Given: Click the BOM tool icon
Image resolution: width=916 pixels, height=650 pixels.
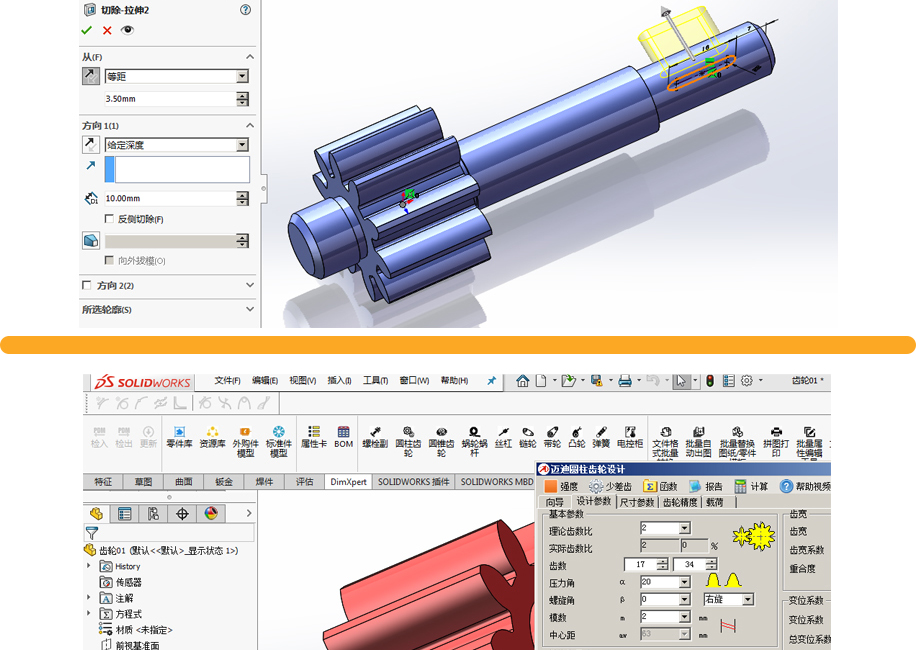Looking at the screenshot, I should (x=344, y=437).
